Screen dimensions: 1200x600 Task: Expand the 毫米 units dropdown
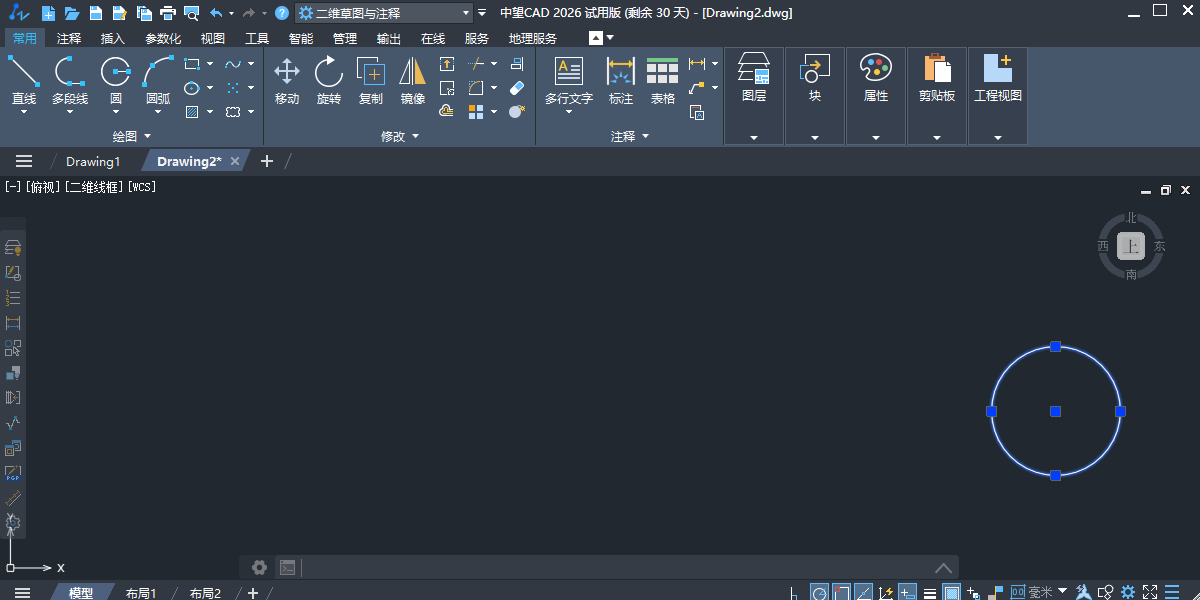1062,592
